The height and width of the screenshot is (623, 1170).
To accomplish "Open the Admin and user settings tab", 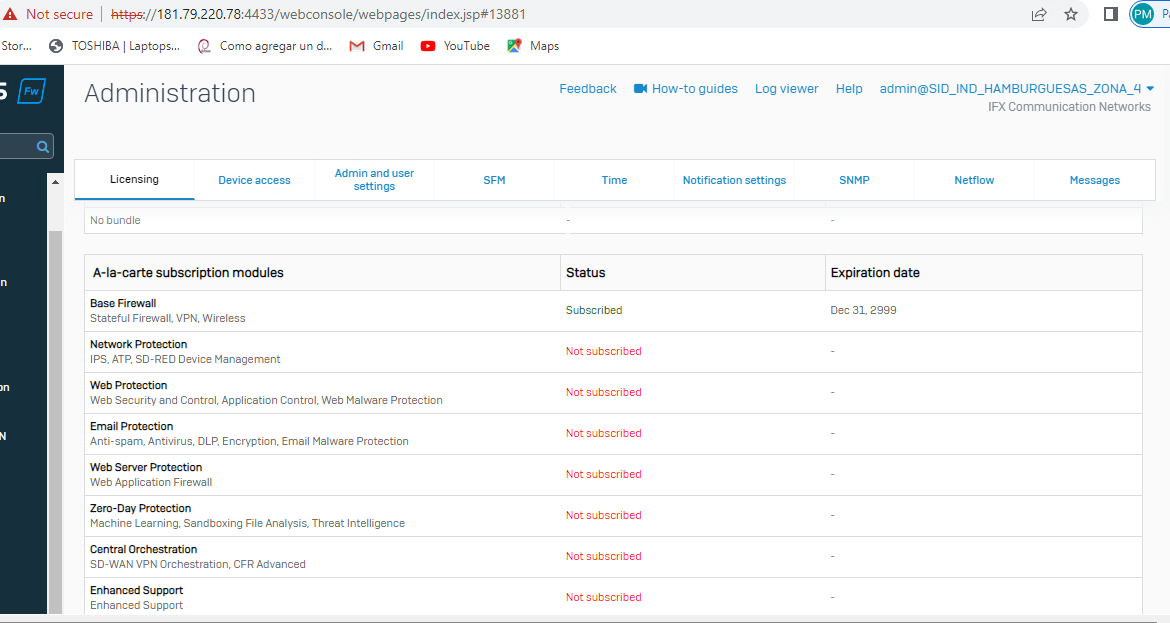I will (374, 180).
